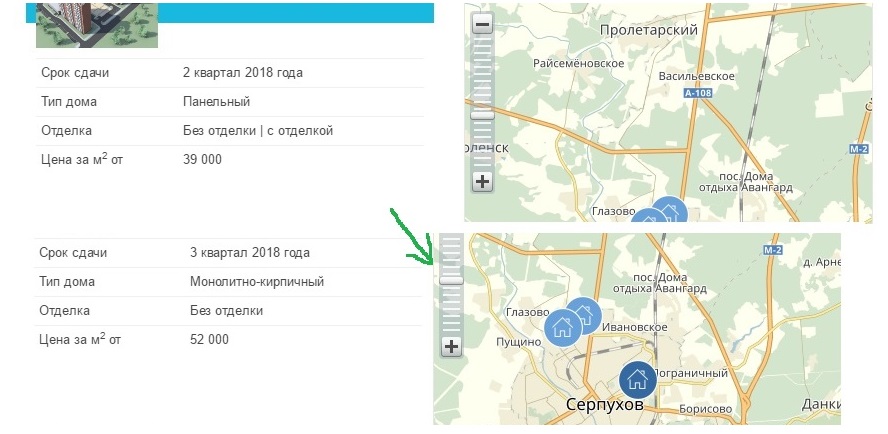This screenshot has height=434, width=888.
Task: Click the M-2 road badge on lower map
Action: click(x=771, y=250)
